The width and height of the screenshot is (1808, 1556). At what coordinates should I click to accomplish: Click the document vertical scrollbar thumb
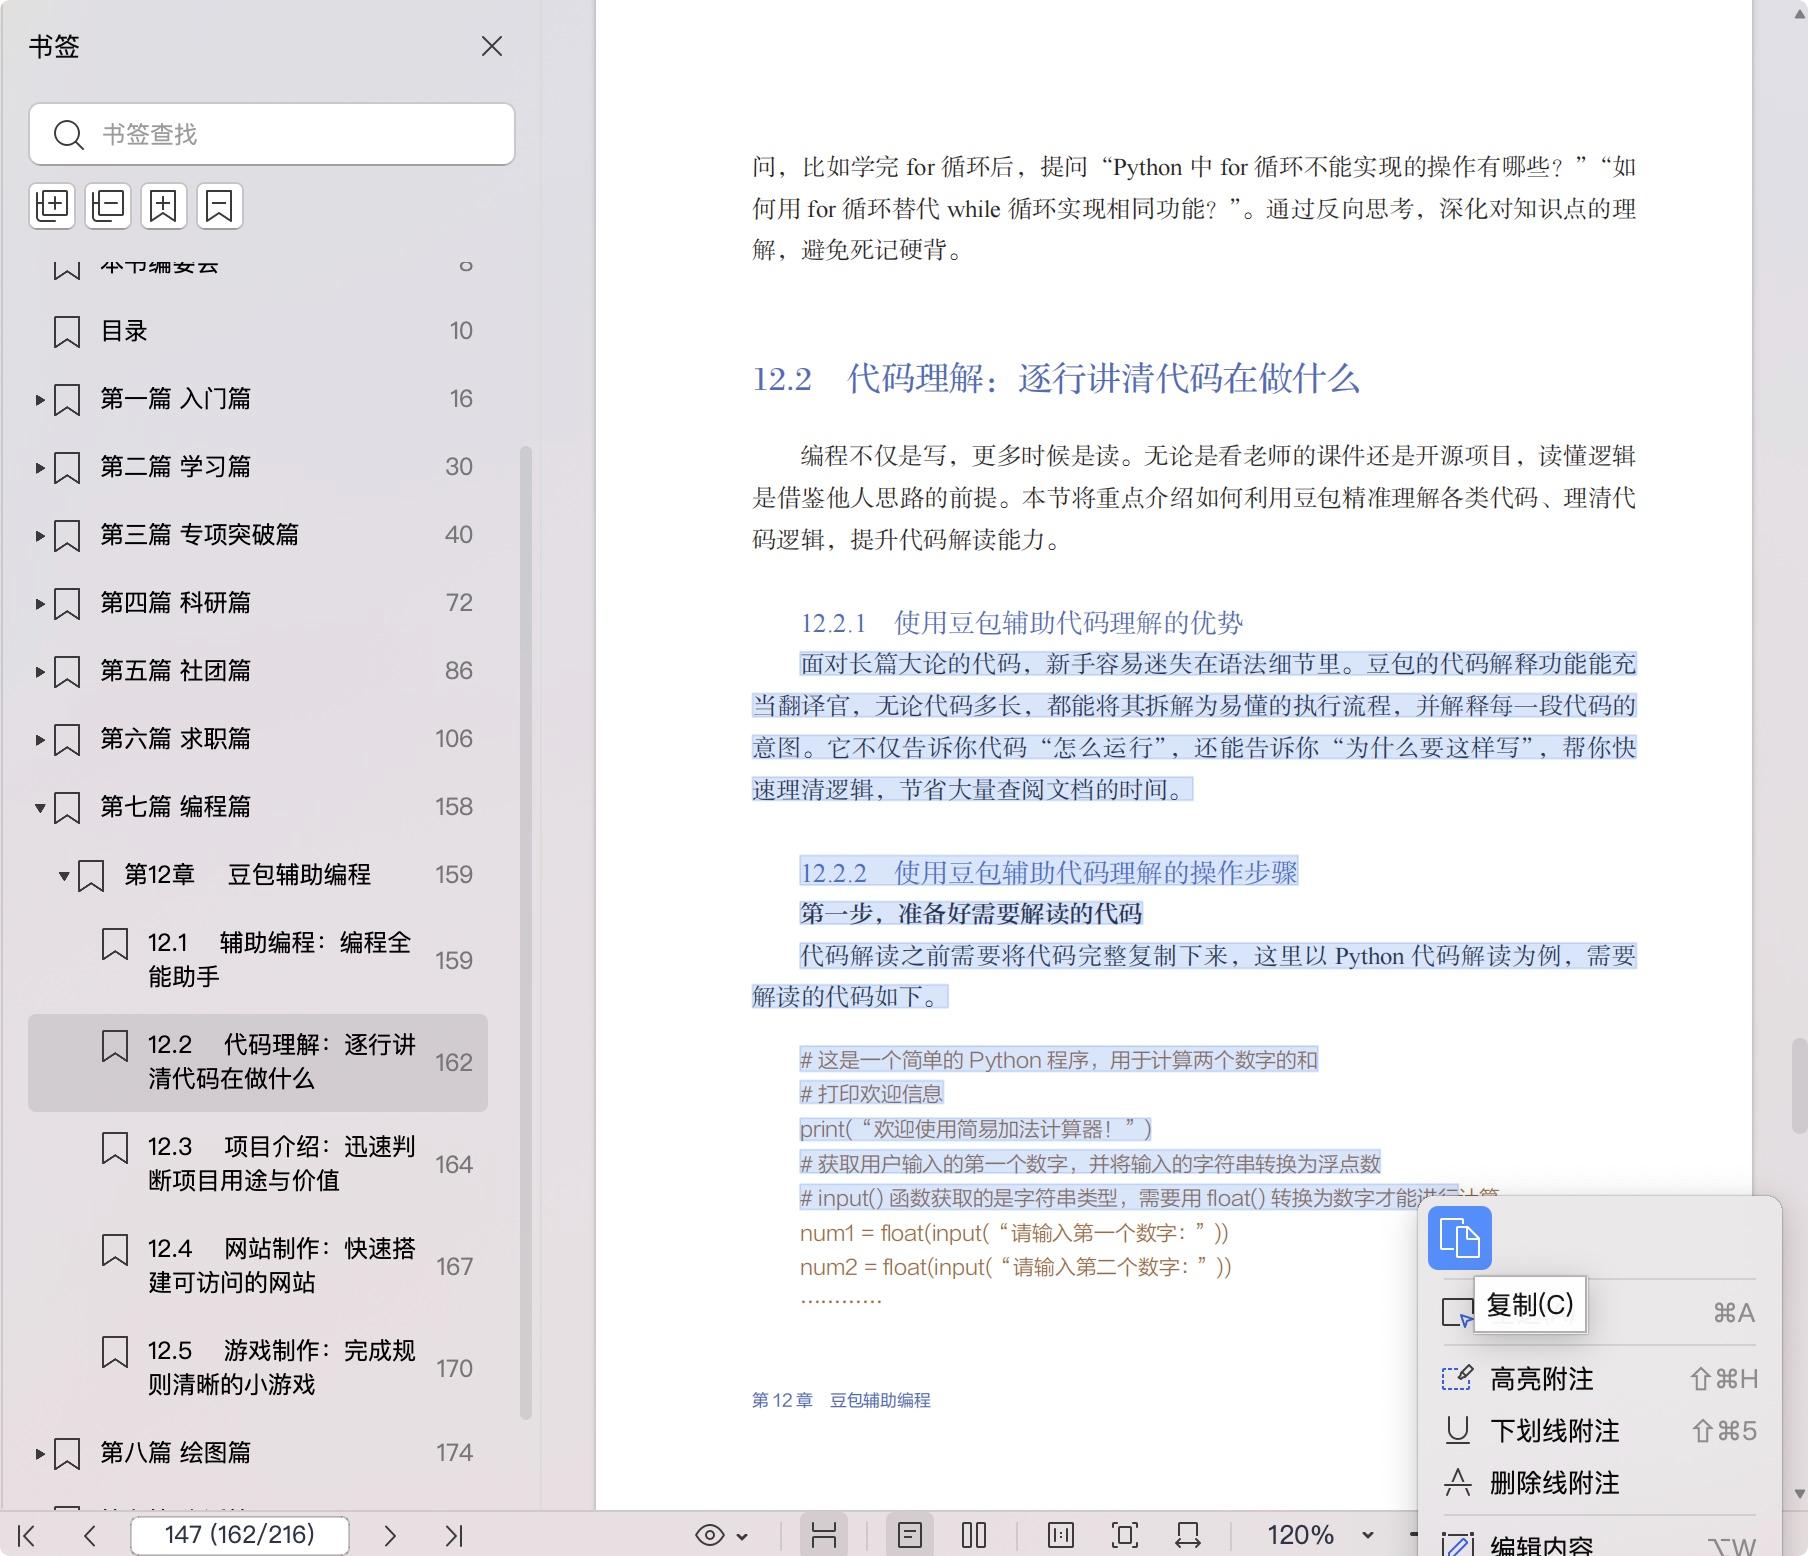(1799, 1086)
